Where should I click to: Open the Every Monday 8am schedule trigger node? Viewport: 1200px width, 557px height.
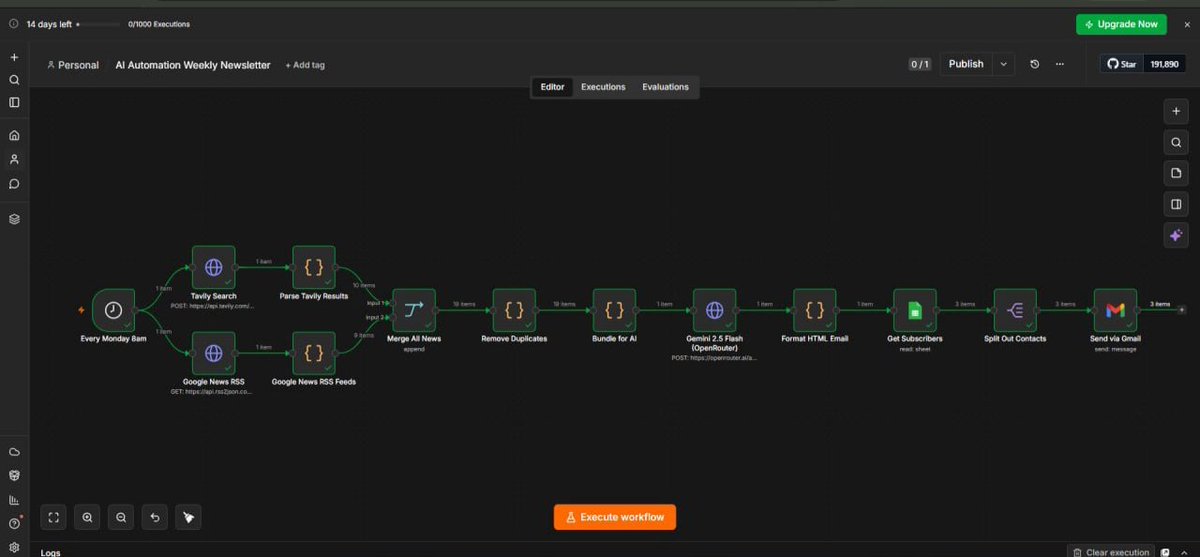113,310
